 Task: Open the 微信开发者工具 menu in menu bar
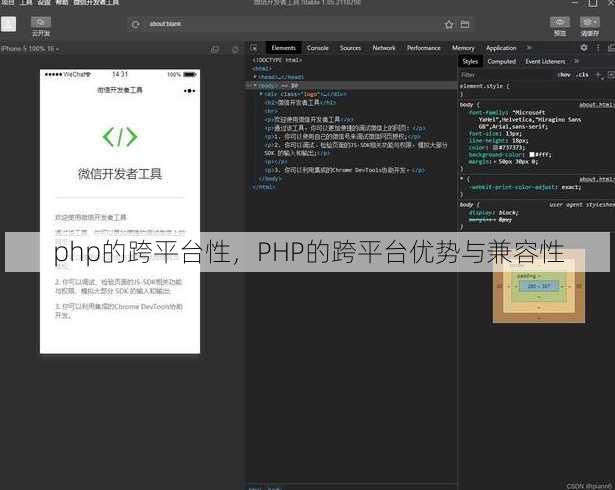pyautogui.click(x=96, y=2)
